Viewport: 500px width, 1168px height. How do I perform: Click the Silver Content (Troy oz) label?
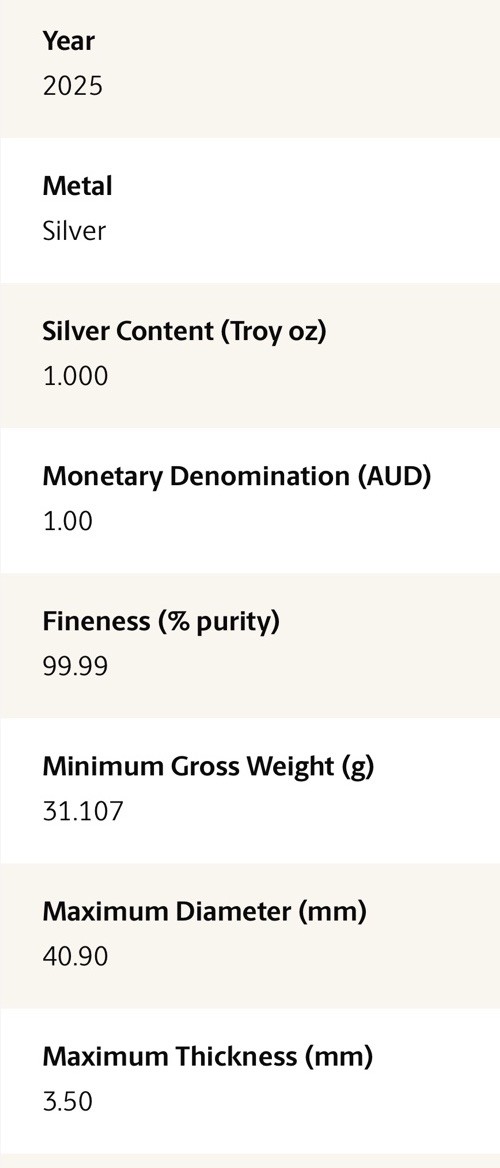[x=184, y=331]
